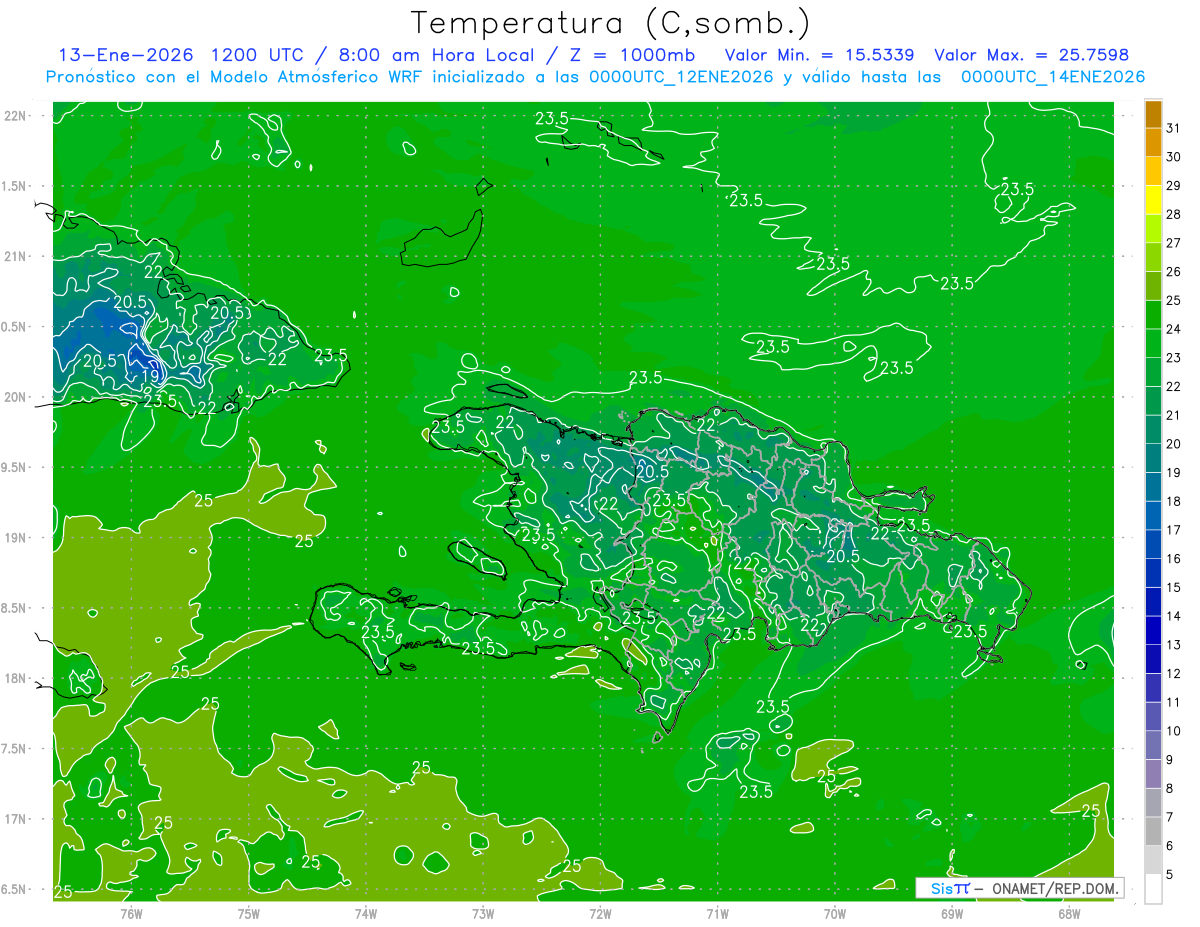Pick the white swatch below 5
The image size is (1200, 927).
[1153, 889]
